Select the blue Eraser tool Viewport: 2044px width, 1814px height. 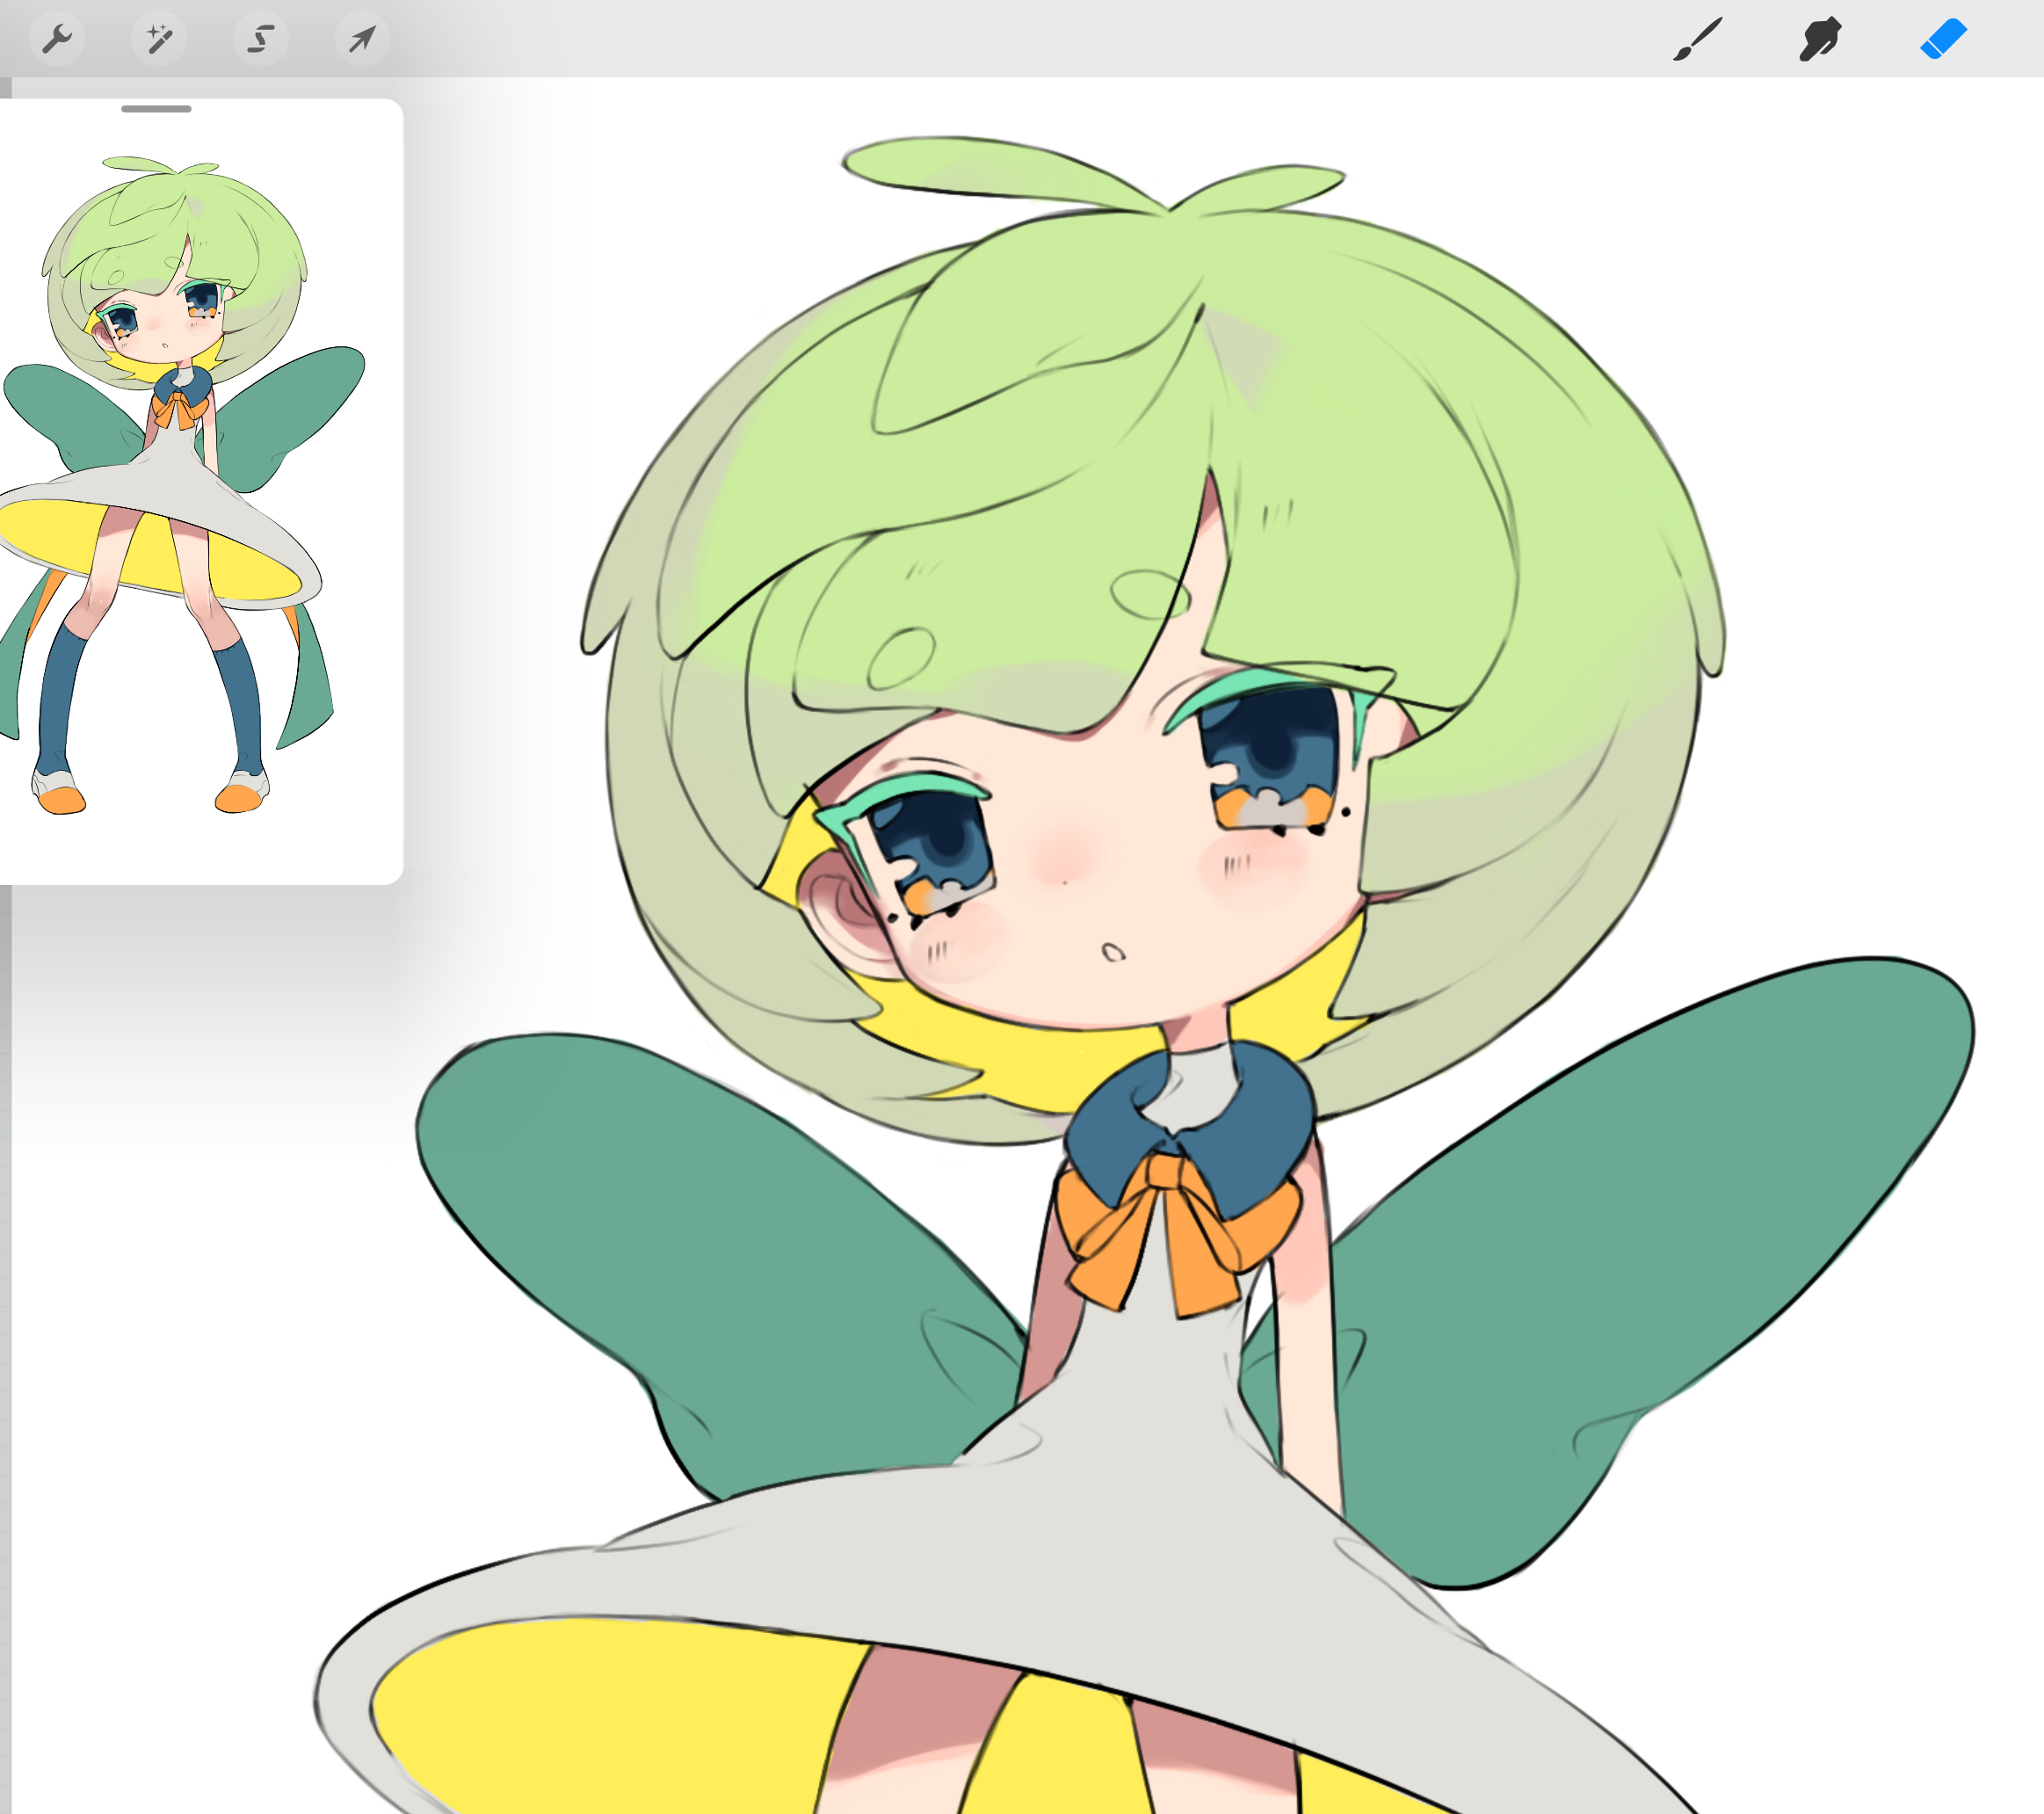1944,39
